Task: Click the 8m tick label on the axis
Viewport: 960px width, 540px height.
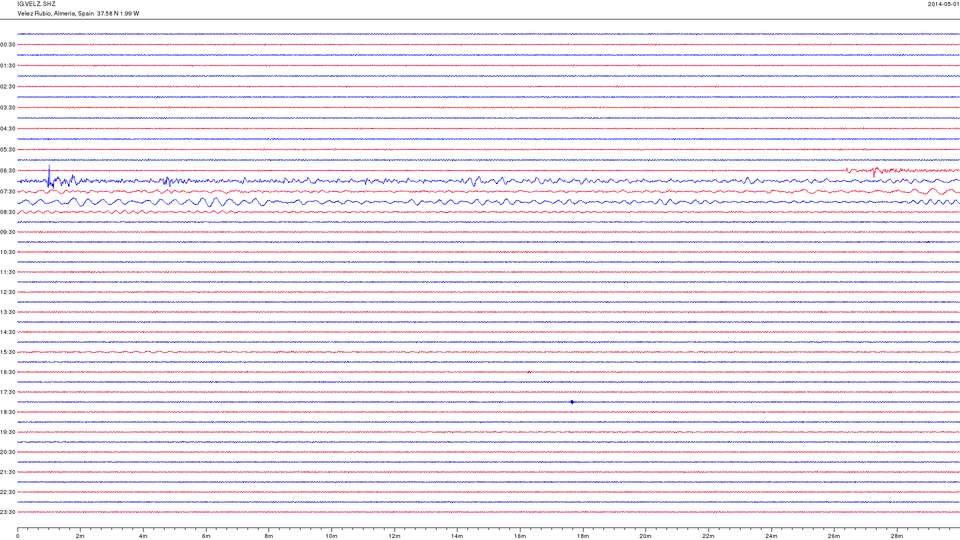Action: coord(269,536)
